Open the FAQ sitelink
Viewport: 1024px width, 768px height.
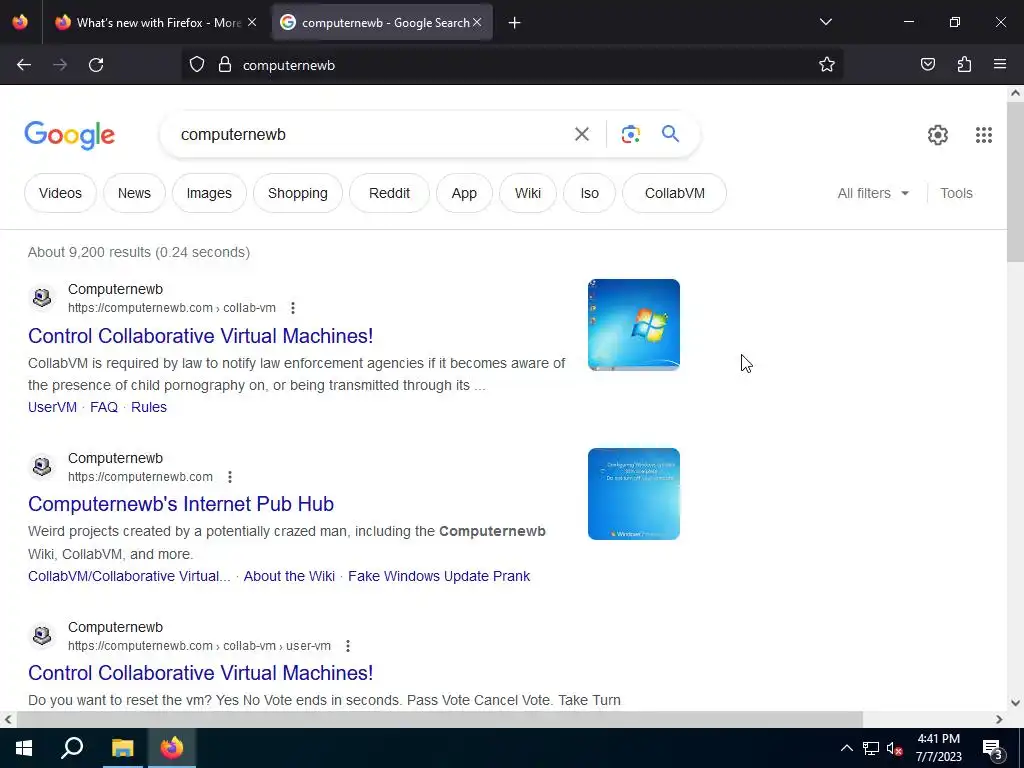[x=104, y=407]
